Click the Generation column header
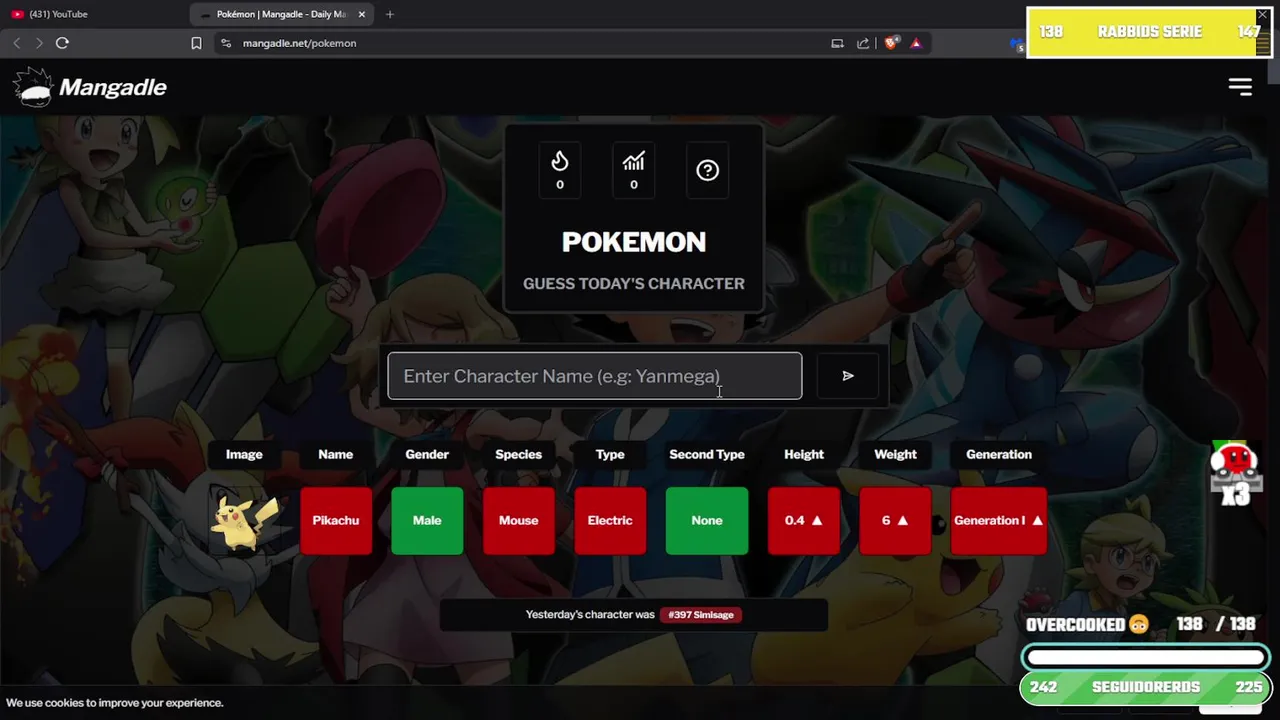1280x720 pixels. pyautogui.click(x=999, y=454)
